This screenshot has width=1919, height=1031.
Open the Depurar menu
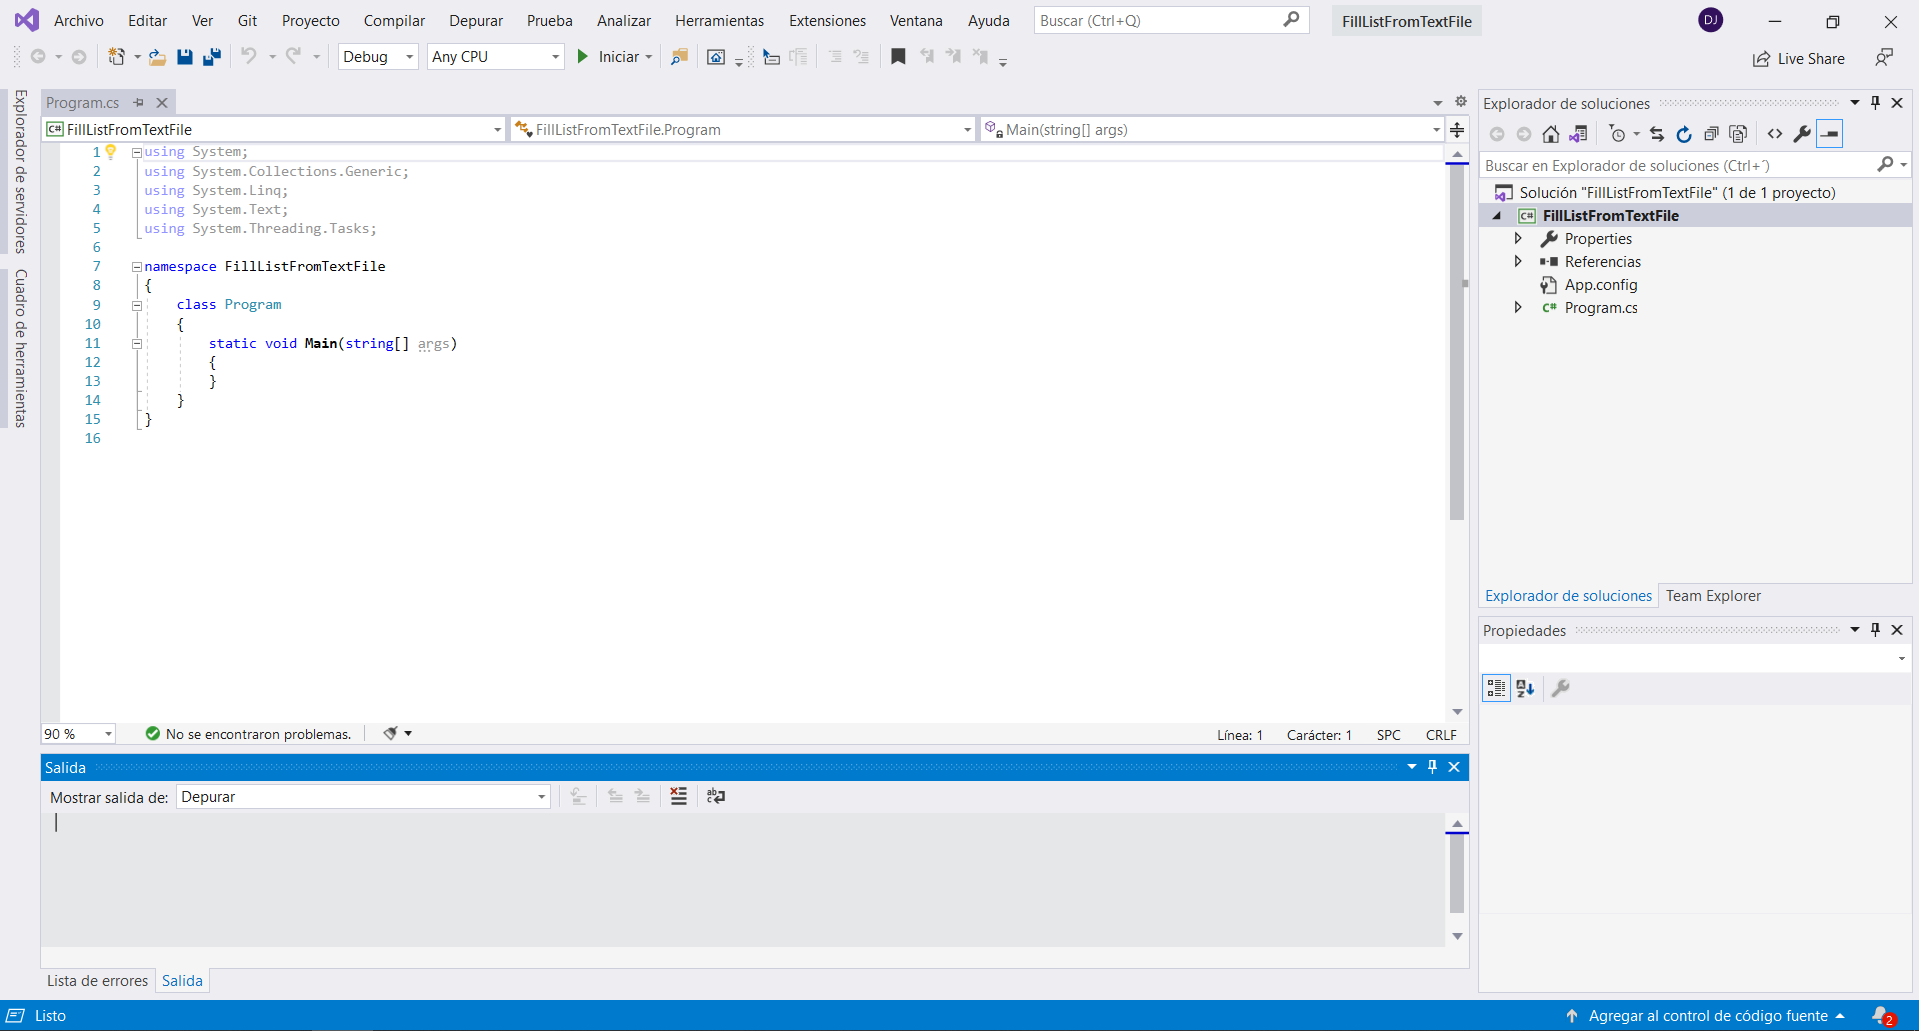coord(475,20)
